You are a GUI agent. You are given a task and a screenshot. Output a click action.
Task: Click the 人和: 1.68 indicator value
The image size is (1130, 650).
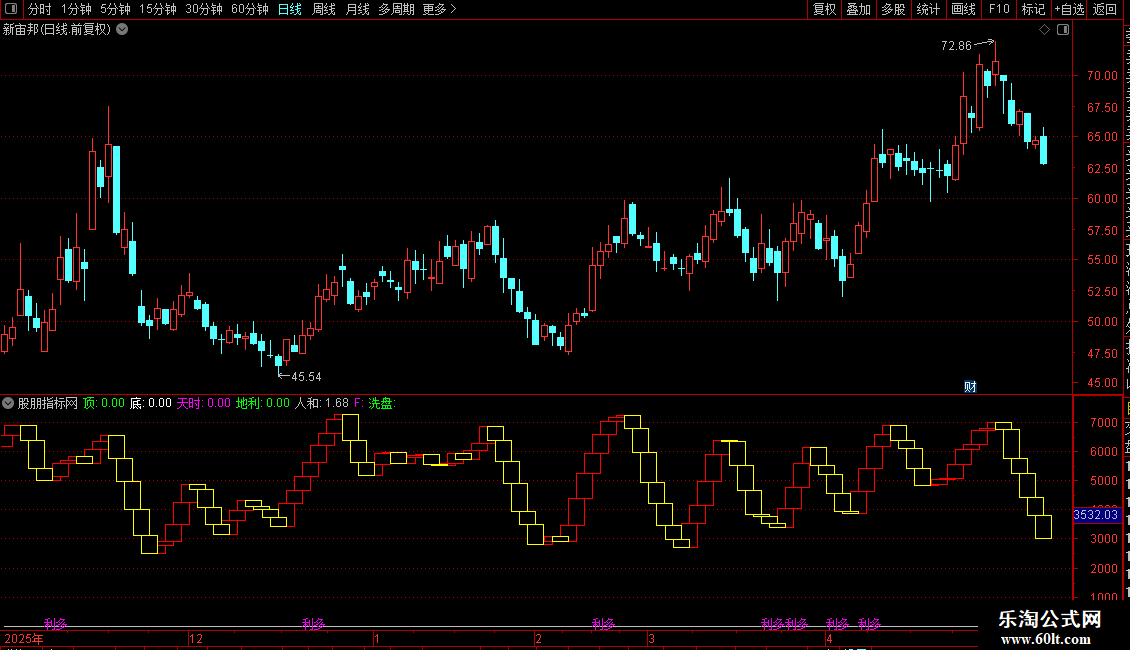pyautogui.click(x=321, y=404)
